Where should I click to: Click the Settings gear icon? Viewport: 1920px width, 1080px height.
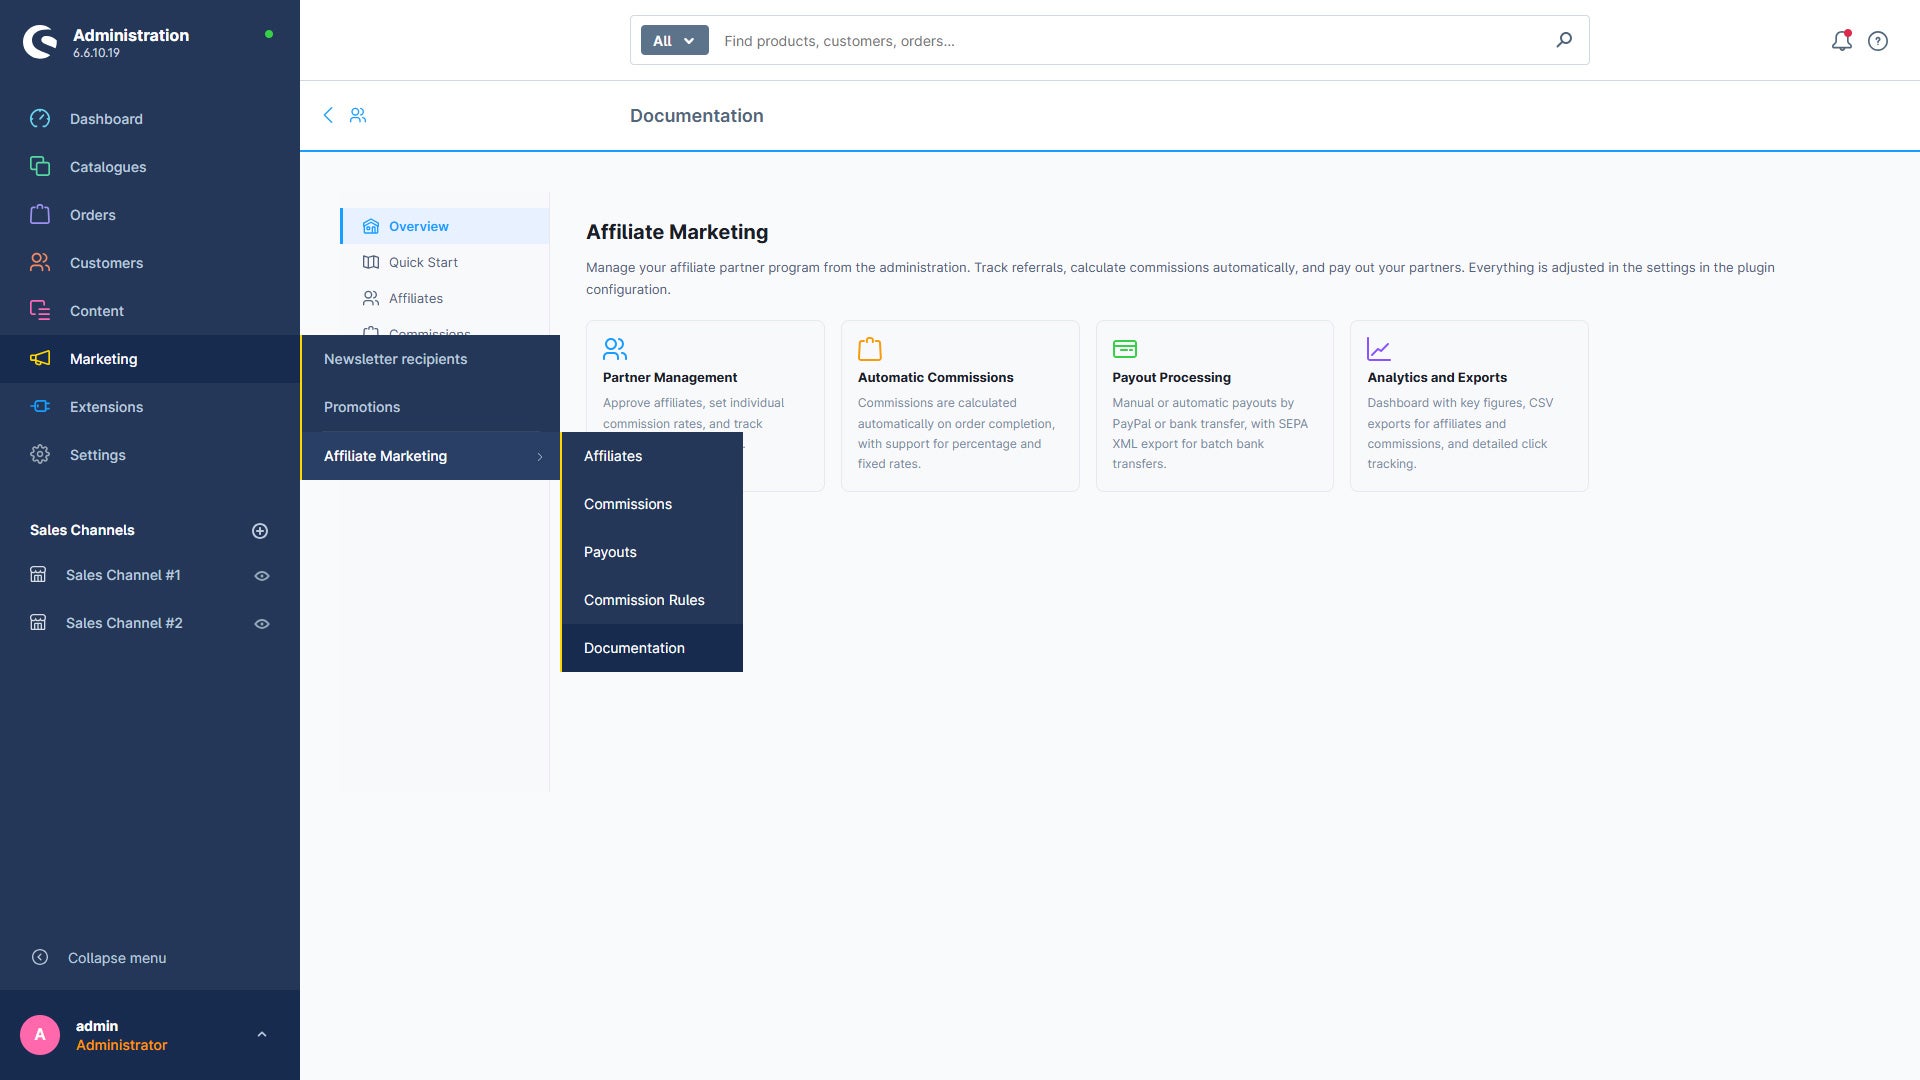[x=40, y=455]
